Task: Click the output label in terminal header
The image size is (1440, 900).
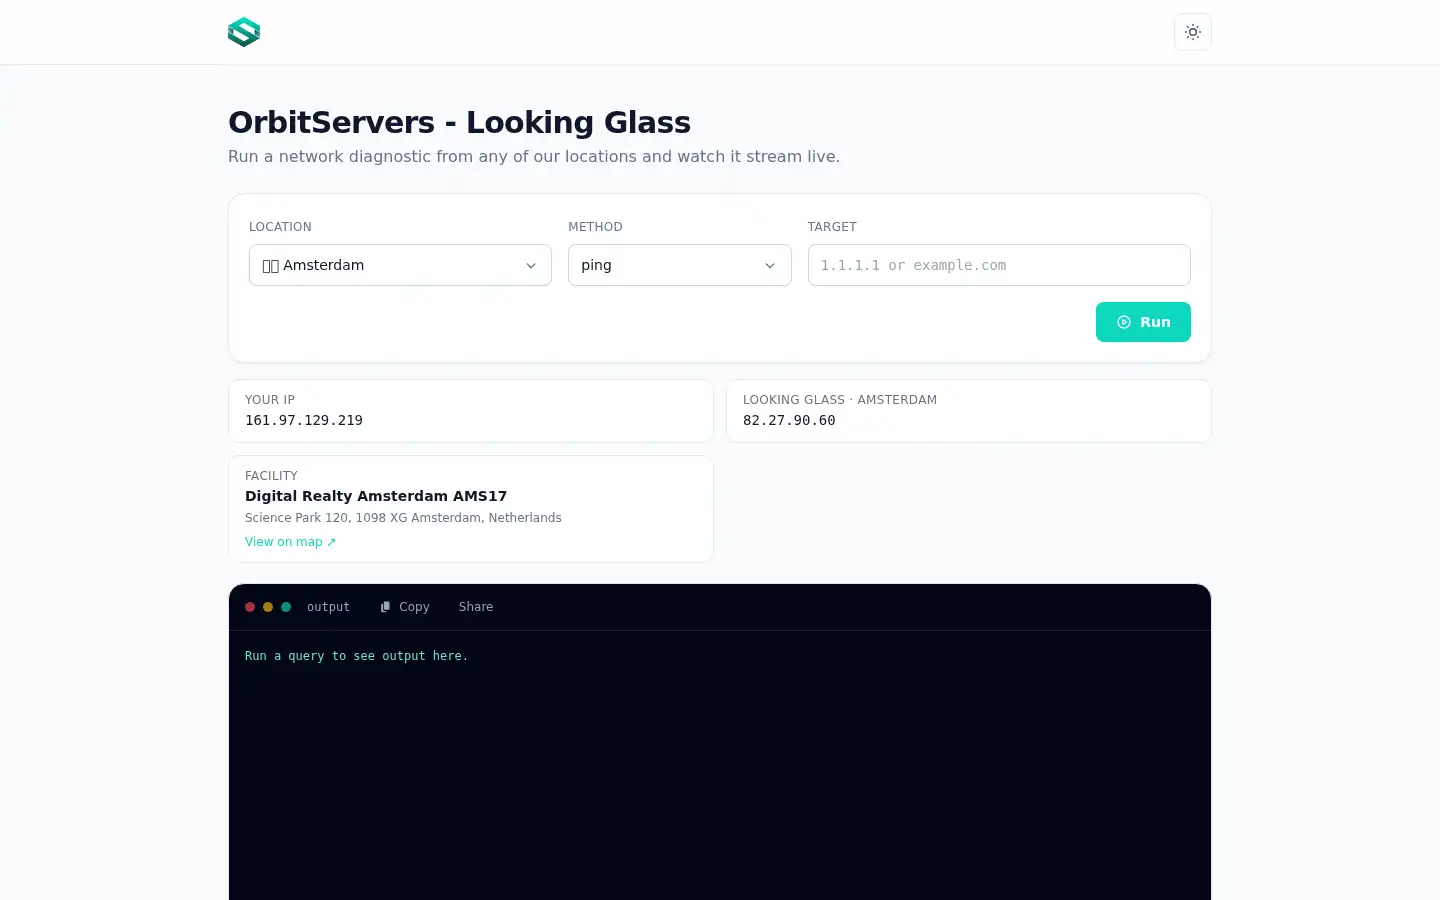Action: (x=328, y=607)
